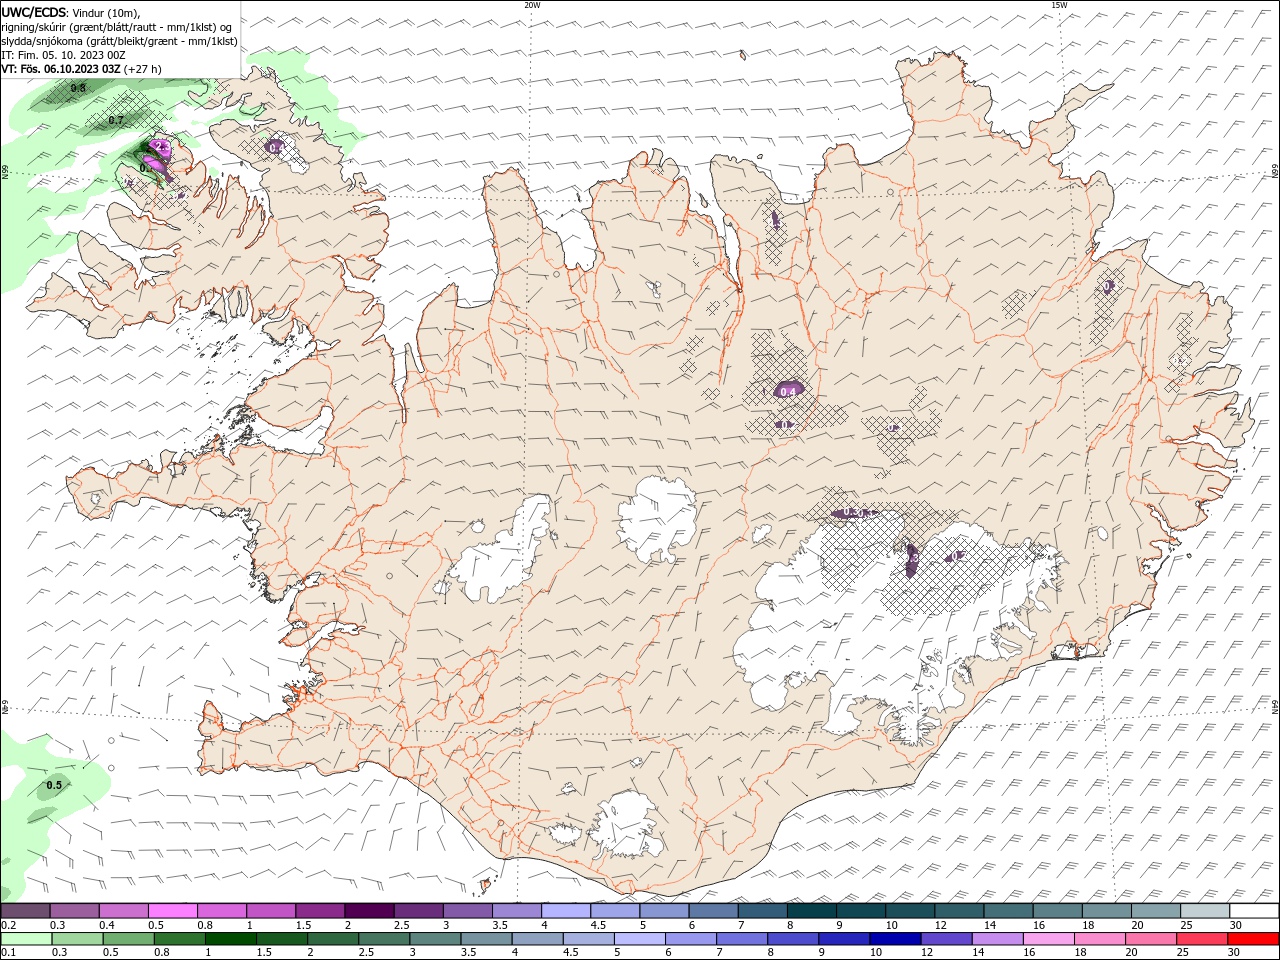The height and width of the screenshot is (960, 1280).
Task: Click the 15W longitude label at the top
Action: pyautogui.click(x=1059, y=5)
